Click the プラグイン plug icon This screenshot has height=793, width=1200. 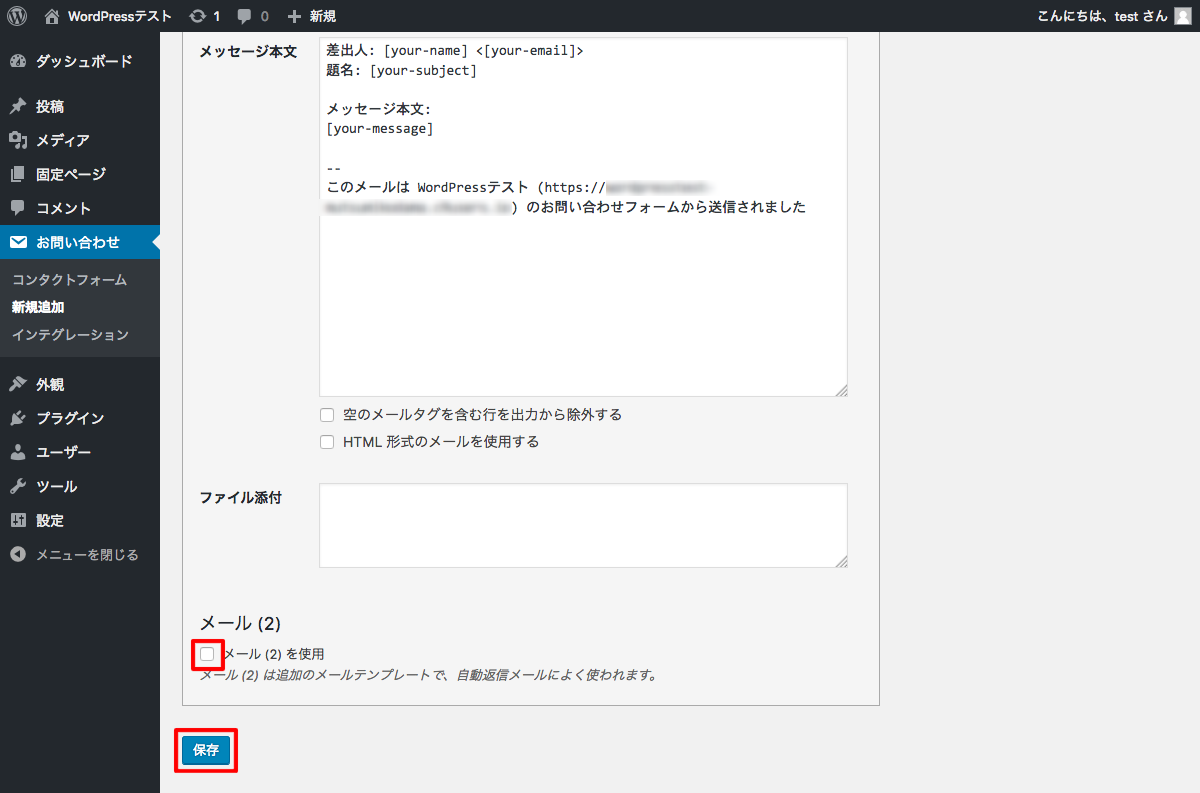click(18, 418)
